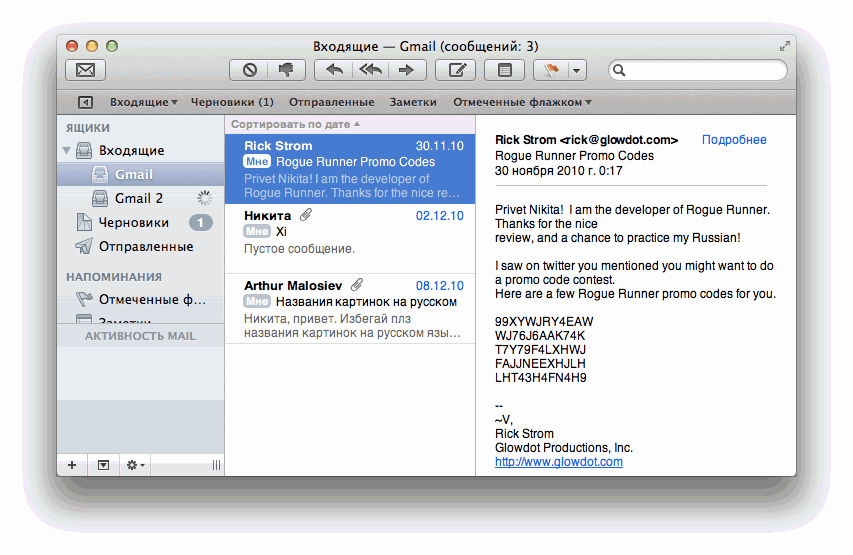
Task: Open the gear action menu
Action: (135, 465)
